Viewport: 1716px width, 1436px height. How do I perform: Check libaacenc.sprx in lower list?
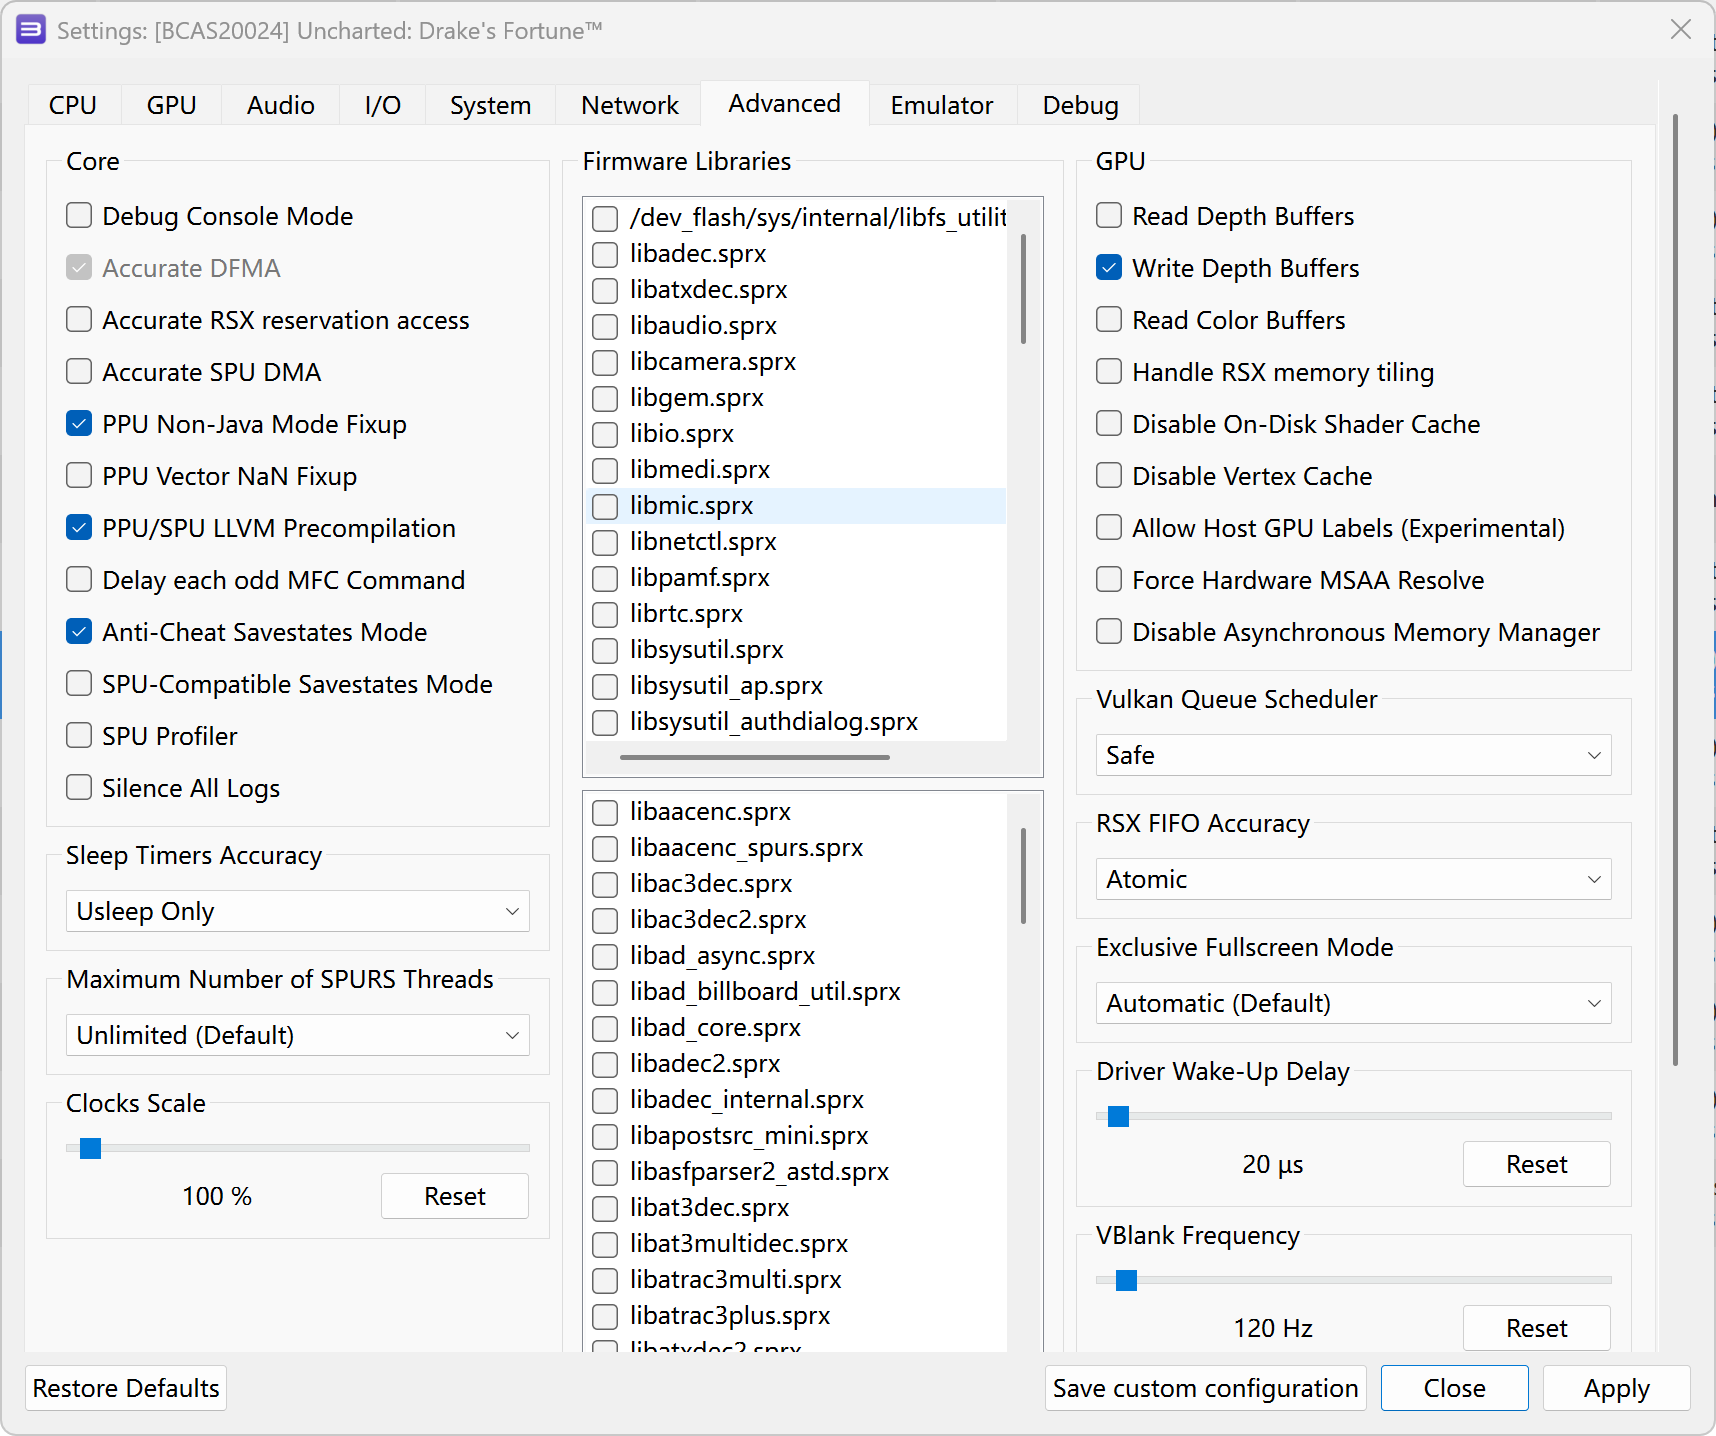[605, 812]
